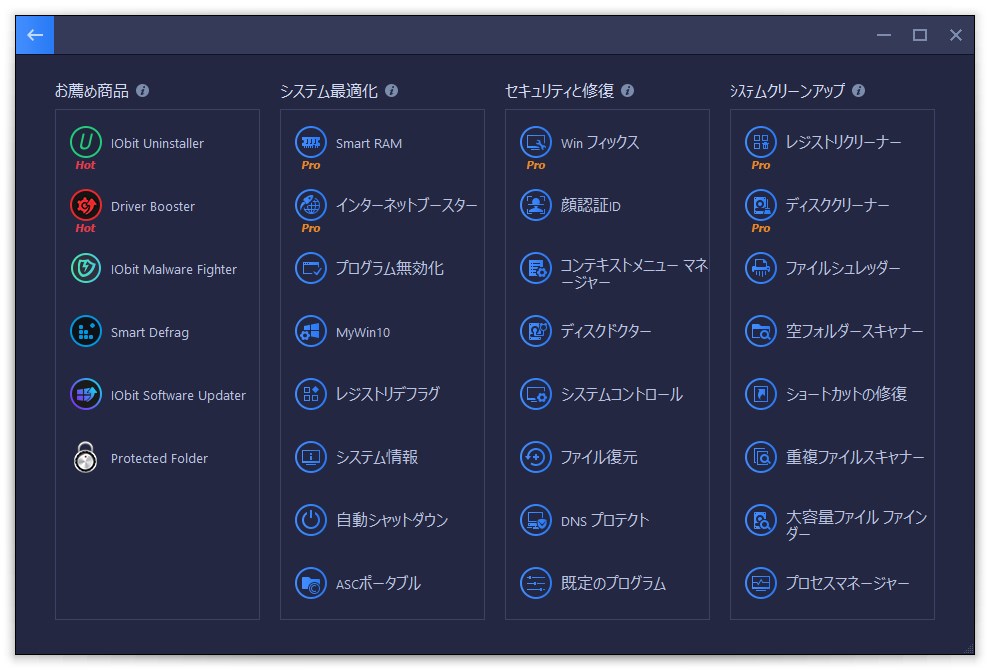Open 自動シャットダウン power icon
This screenshot has width=990, height=670.
(311, 520)
